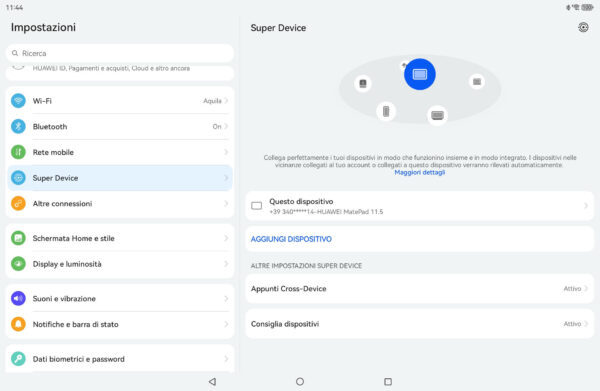The height and width of the screenshot is (391, 600).
Task: Tap the Bluetooth icon in settings list
Action: 18,127
